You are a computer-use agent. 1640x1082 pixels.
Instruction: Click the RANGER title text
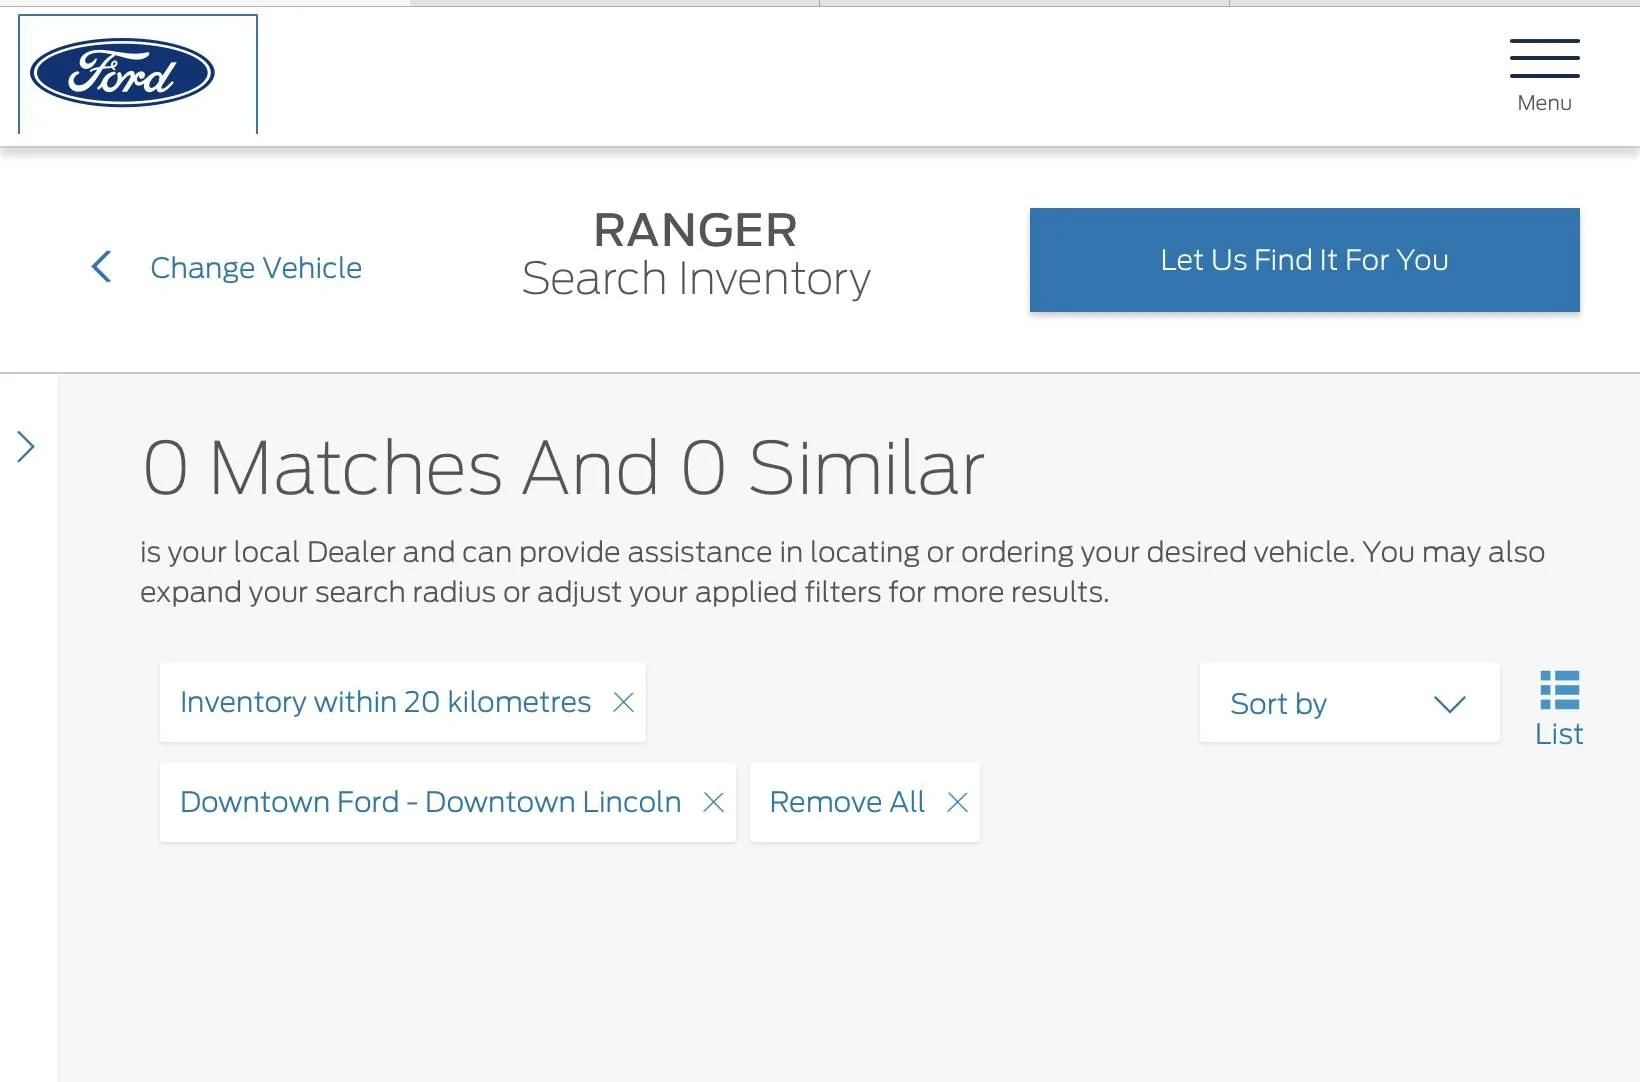point(695,230)
